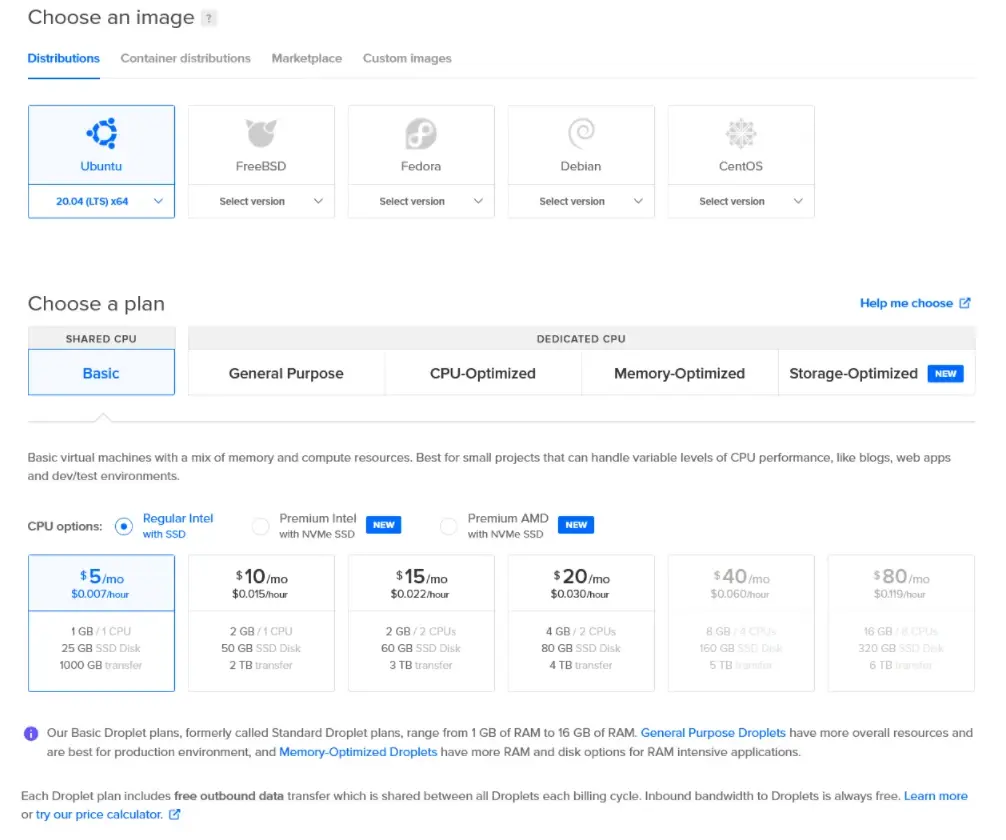
Task: Choose the $80/mo plan card
Action: [x=901, y=623]
